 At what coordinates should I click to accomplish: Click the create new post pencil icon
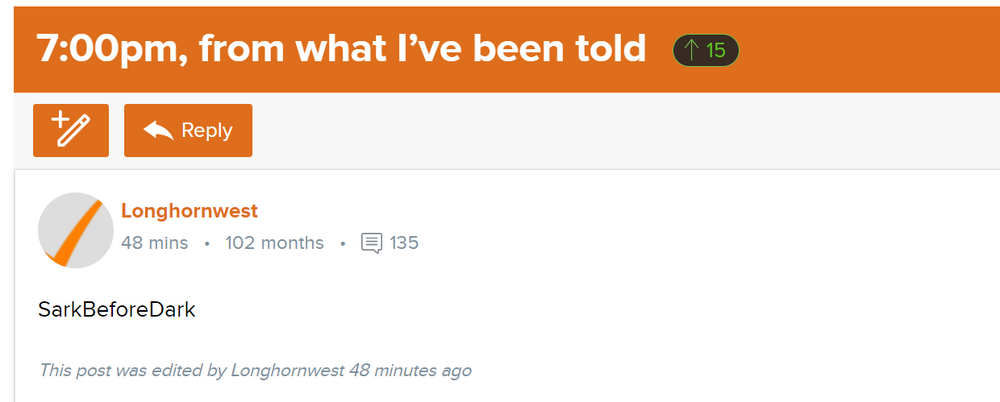(70, 130)
